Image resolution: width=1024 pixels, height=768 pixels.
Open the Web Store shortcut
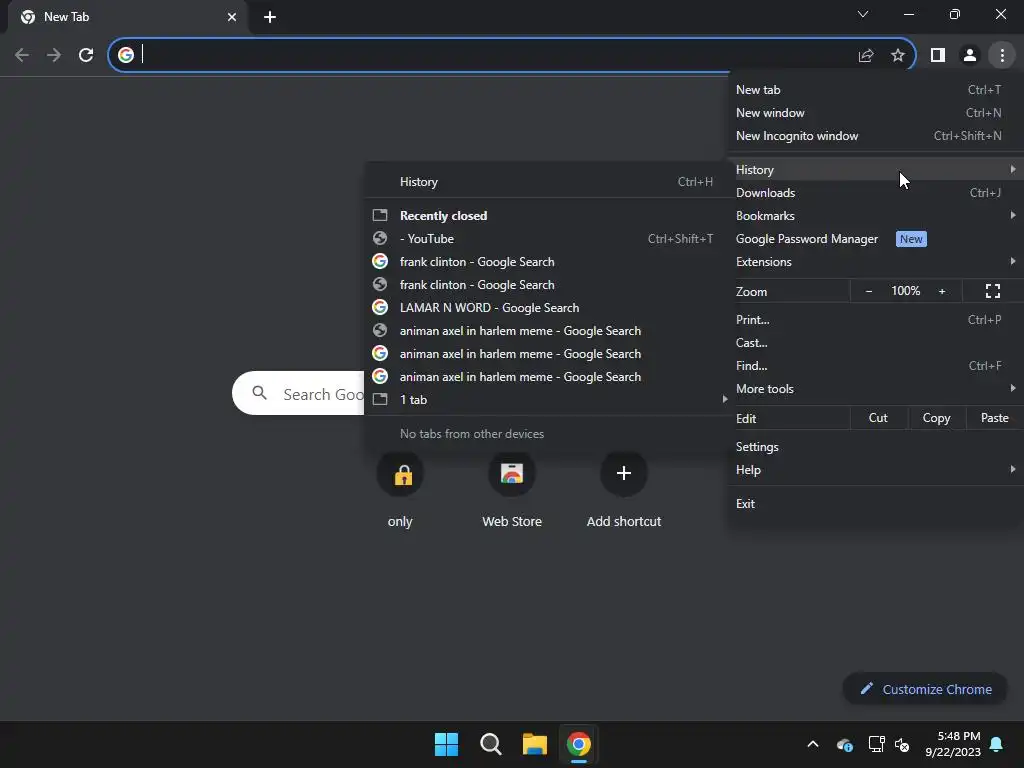[x=512, y=473]
